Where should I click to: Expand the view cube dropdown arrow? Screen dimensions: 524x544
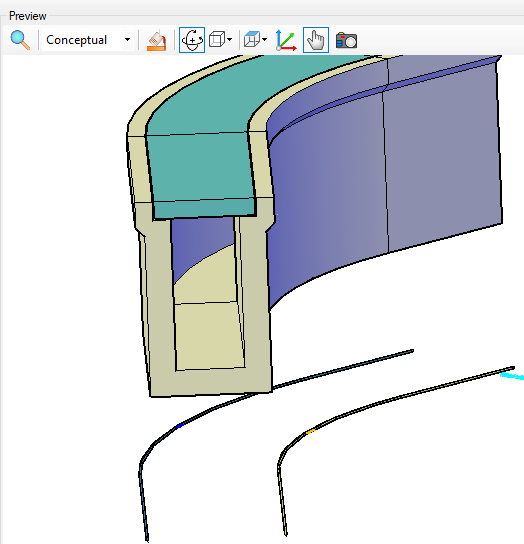coord(230,40)
